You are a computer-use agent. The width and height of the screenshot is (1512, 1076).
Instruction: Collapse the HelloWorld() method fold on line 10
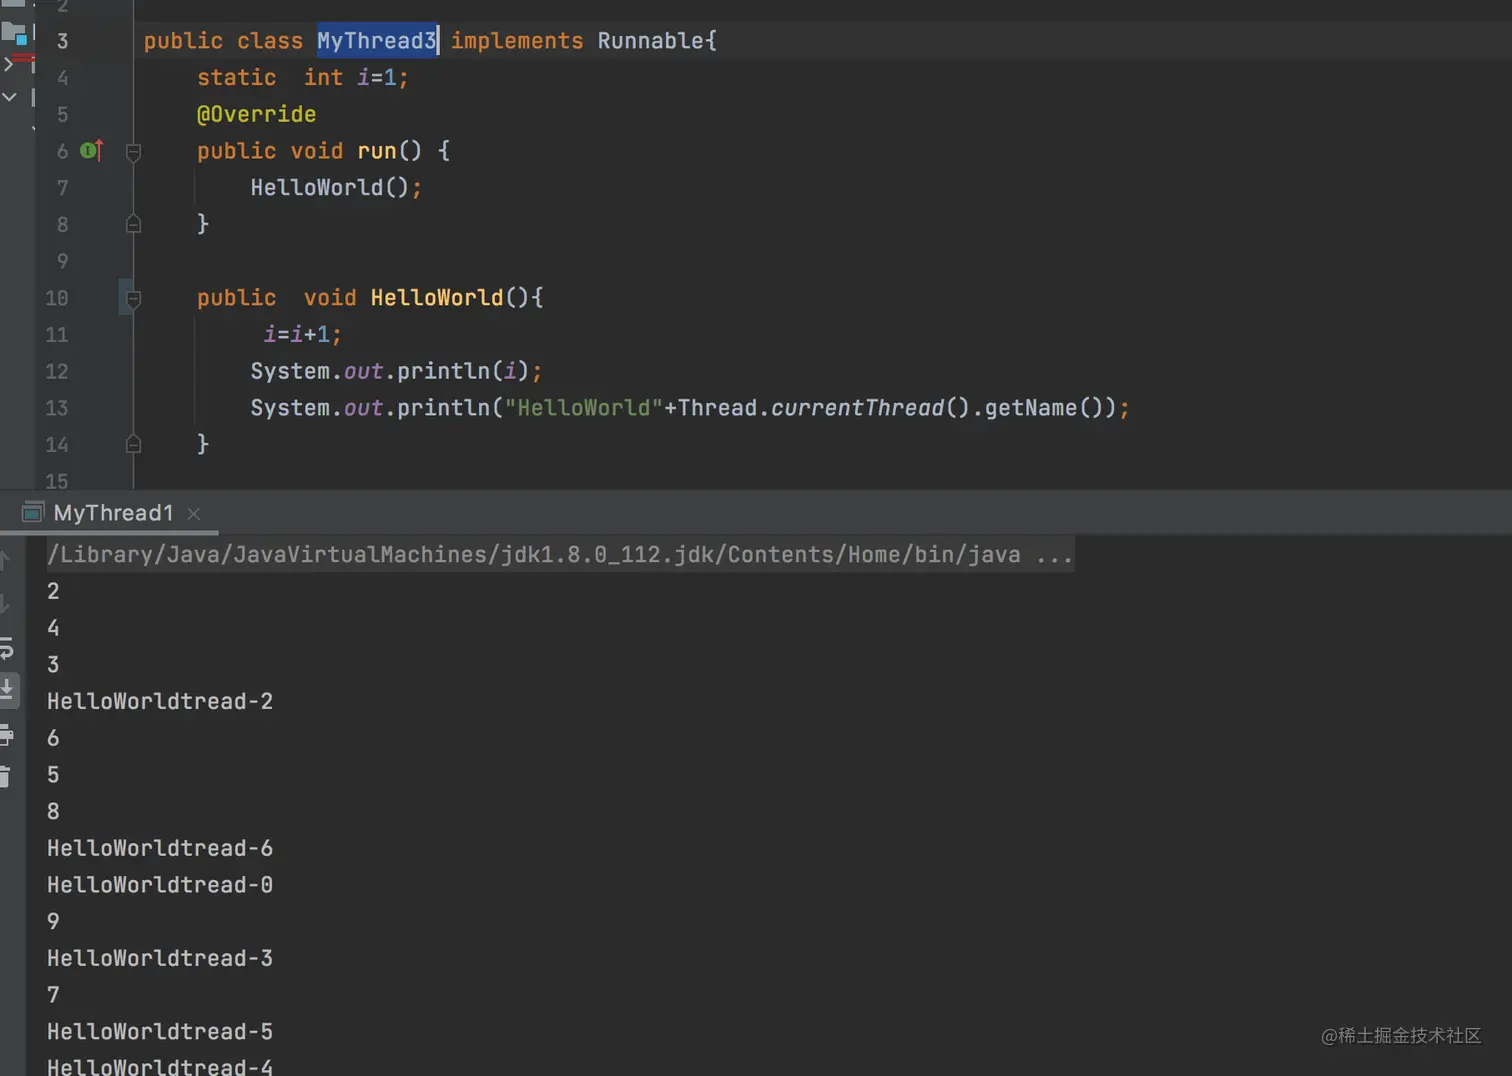click(133, 298)
